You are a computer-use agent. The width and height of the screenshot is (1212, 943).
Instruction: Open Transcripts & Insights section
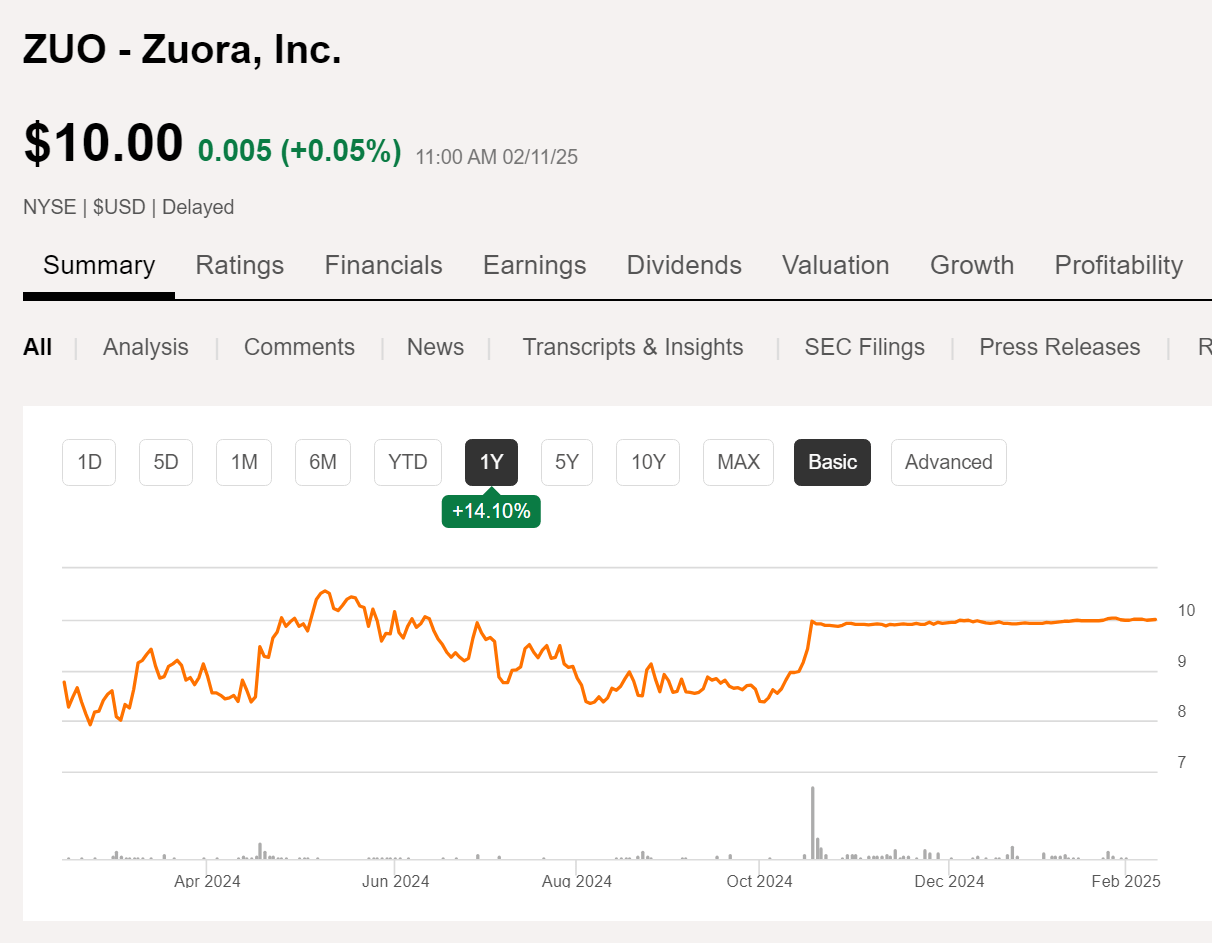pyautogui.click(x=632, y=347)
